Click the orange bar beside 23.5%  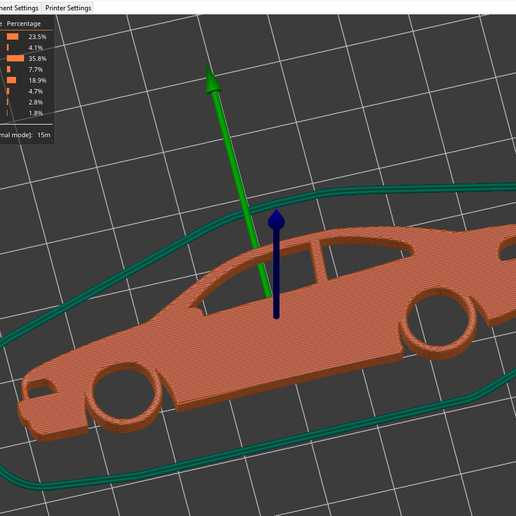pos(12,37)
